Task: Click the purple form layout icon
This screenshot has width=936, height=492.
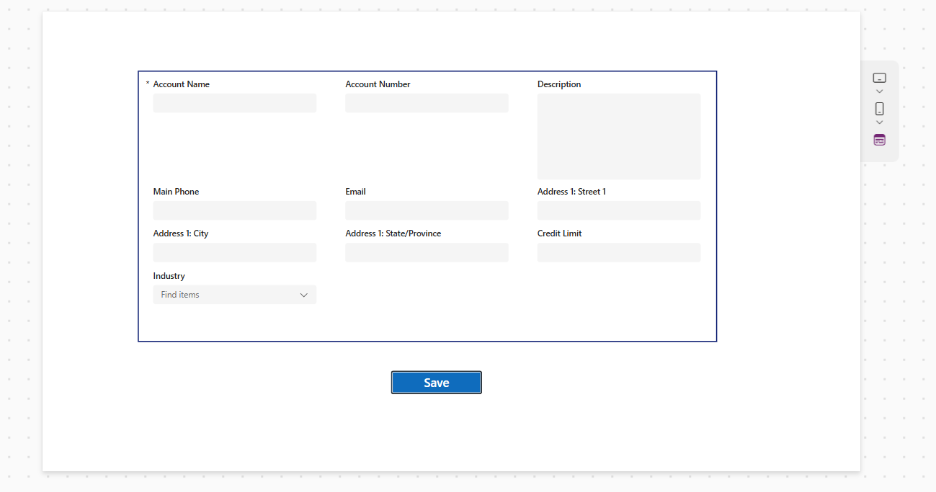Action: (879, 140)
